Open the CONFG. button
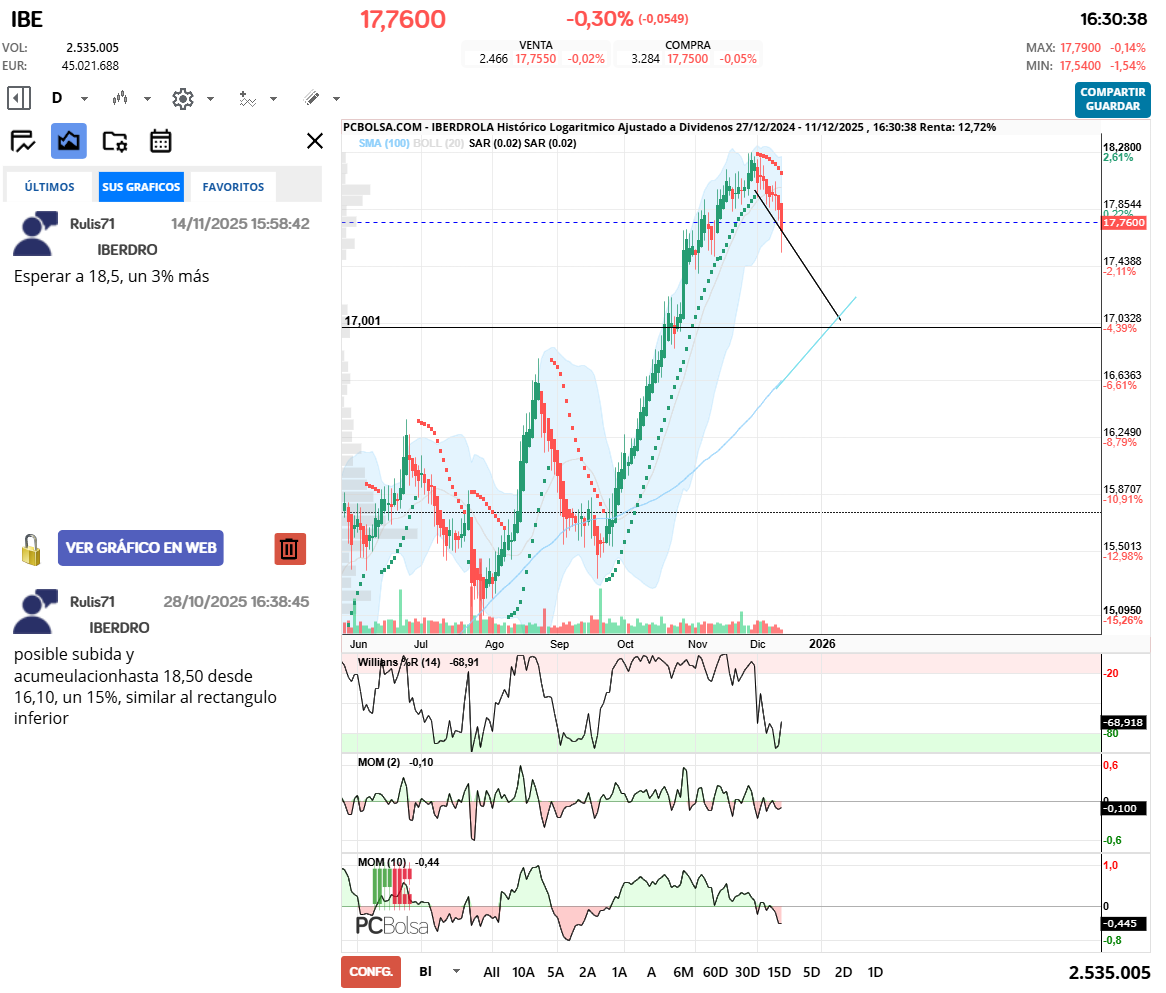1166x993 pixels. pyautogui.click(x=370, y=972)
